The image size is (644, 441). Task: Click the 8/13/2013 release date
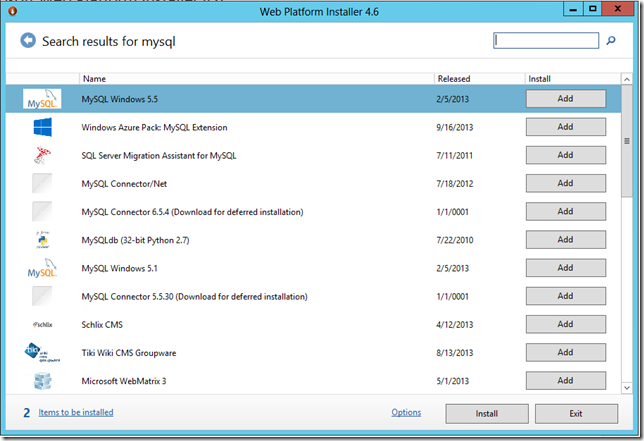pos(455,353)
